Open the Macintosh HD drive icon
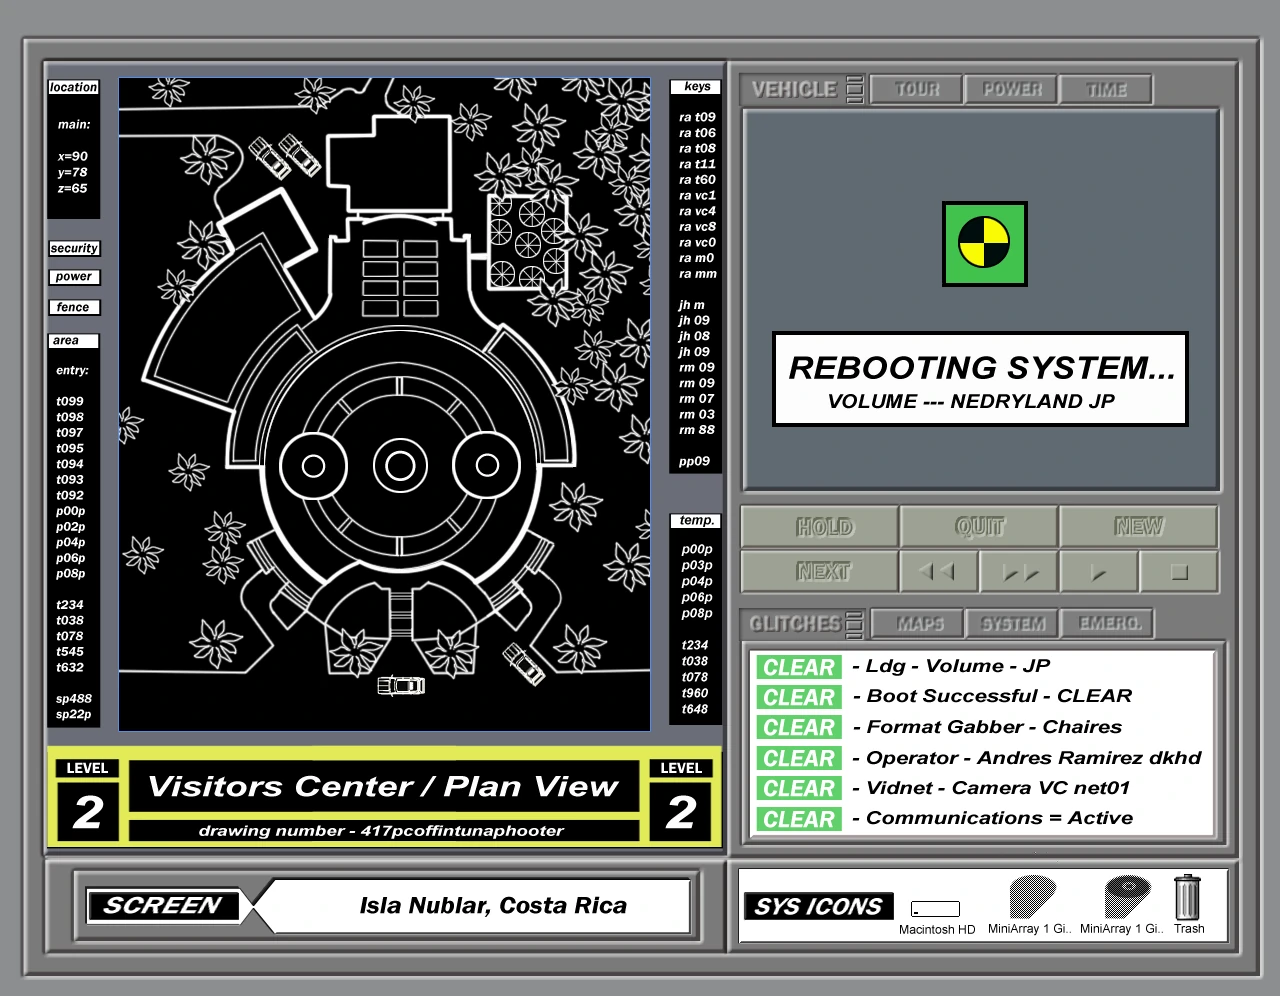Viewport: 1280px width, 996px height. [x=935, y=908]
